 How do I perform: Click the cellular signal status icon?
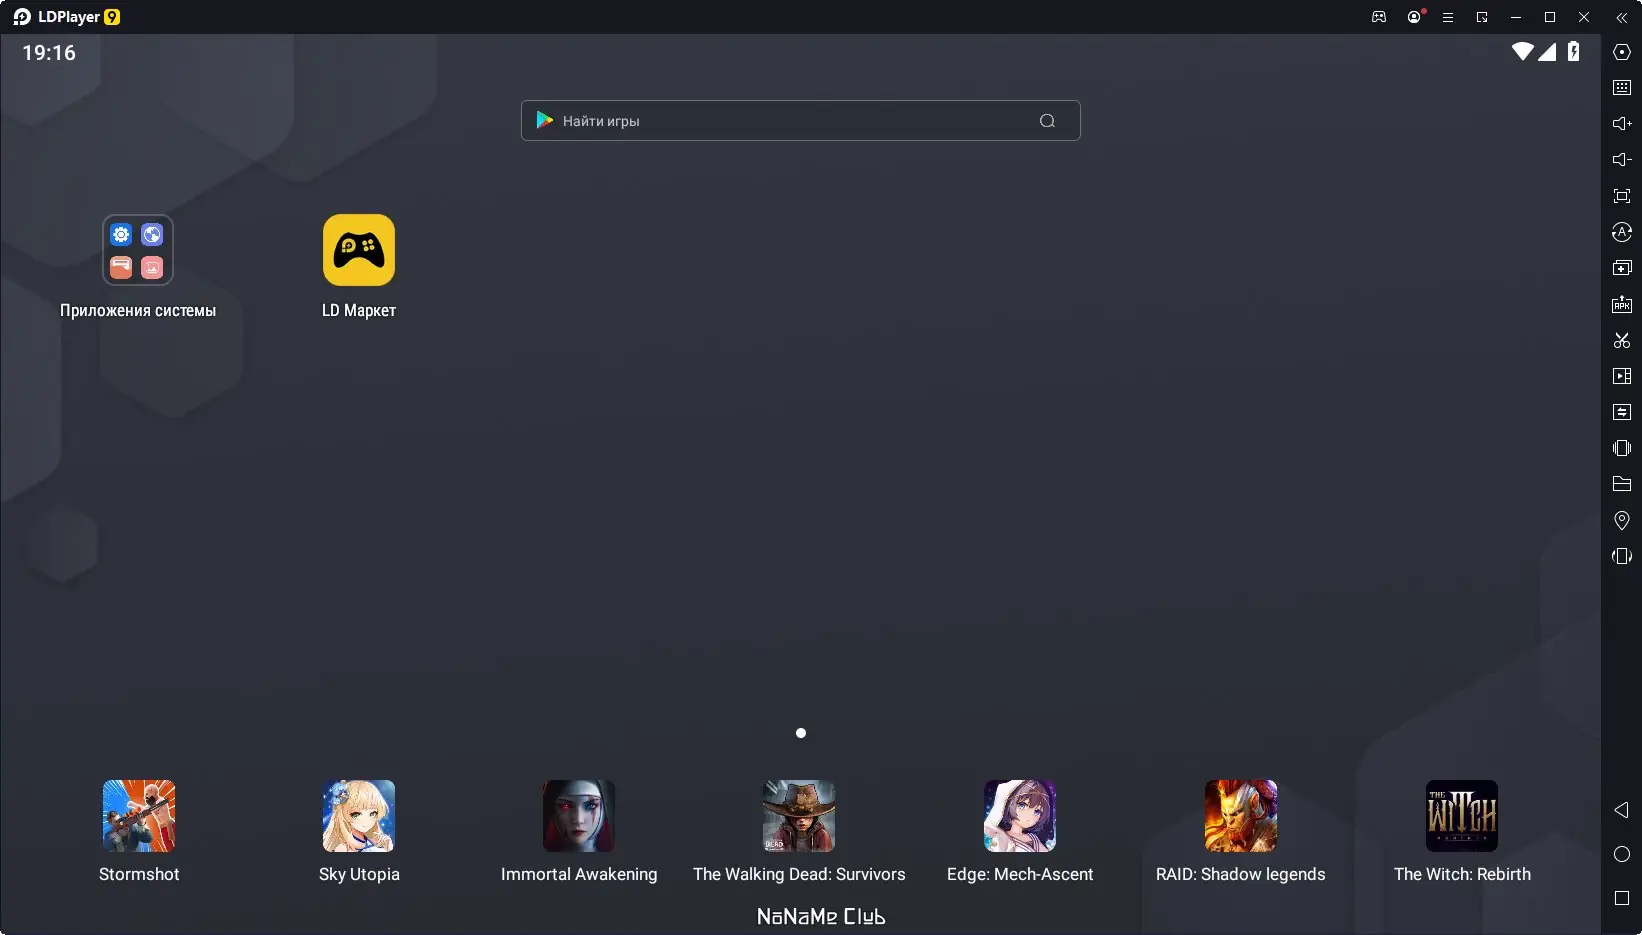(1547, 51)
